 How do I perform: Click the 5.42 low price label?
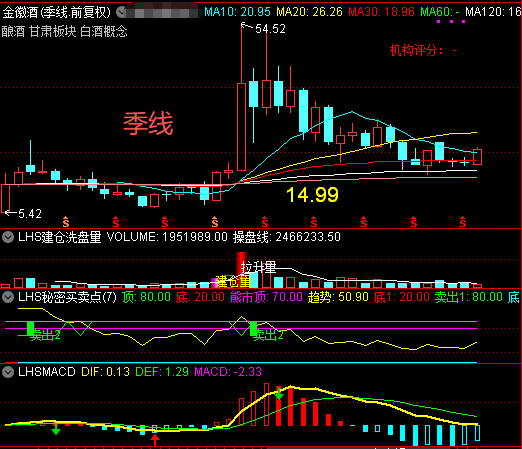(x=30, y=214)
